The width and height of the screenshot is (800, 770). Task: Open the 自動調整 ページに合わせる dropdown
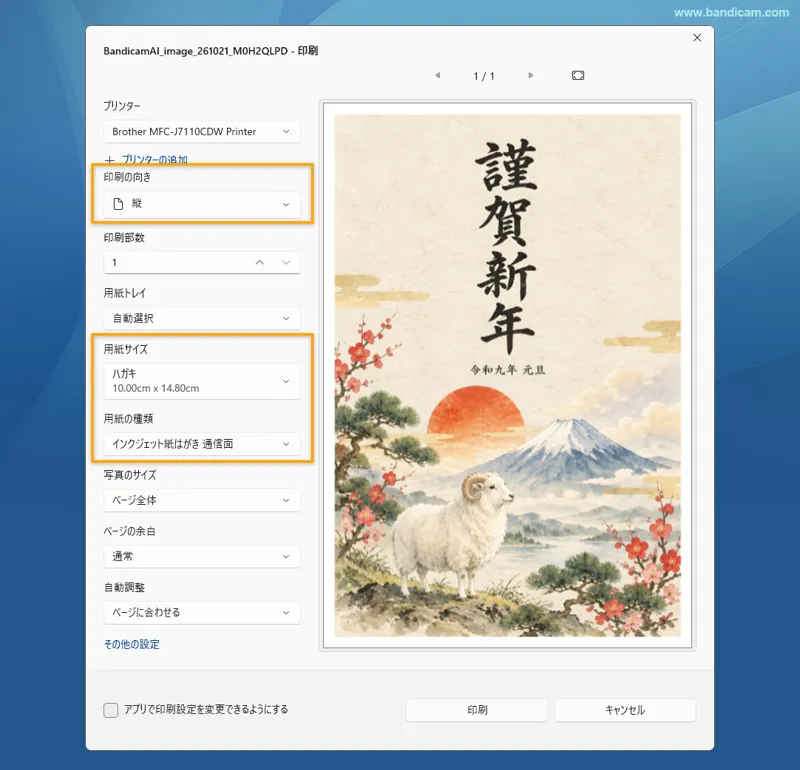[202, 612]
